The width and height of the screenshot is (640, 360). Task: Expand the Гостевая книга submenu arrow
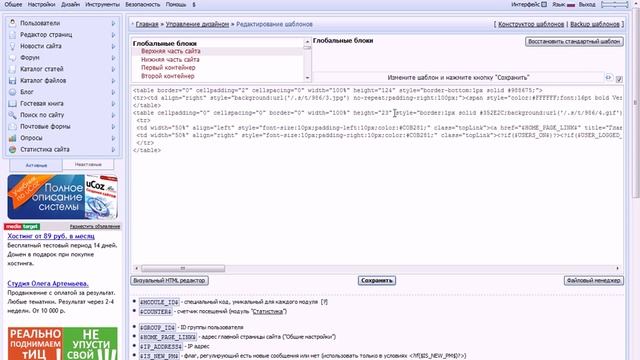[x=113, y=103]
